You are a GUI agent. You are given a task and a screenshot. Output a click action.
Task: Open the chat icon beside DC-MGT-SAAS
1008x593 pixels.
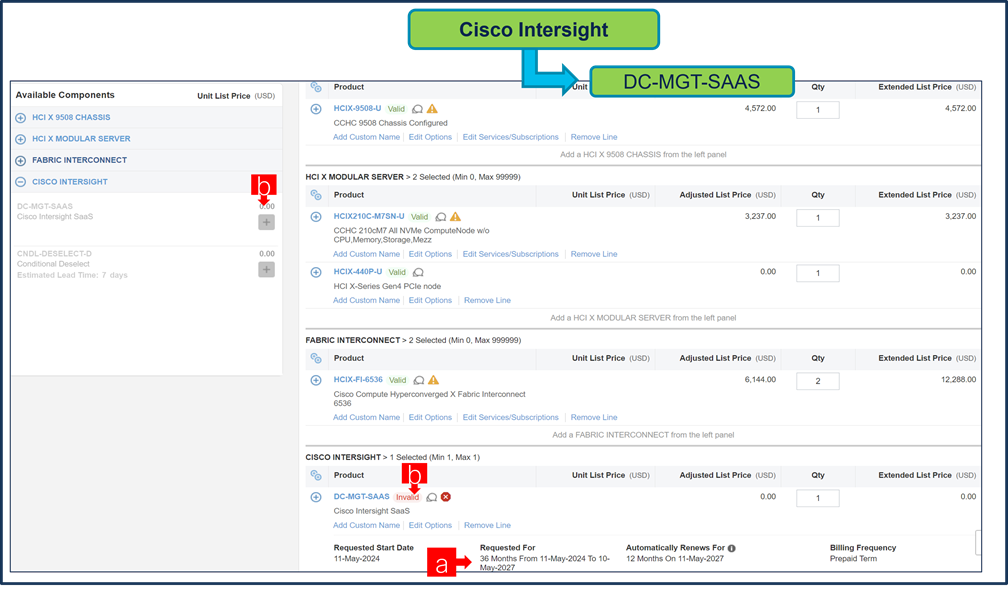coord(432,498)
